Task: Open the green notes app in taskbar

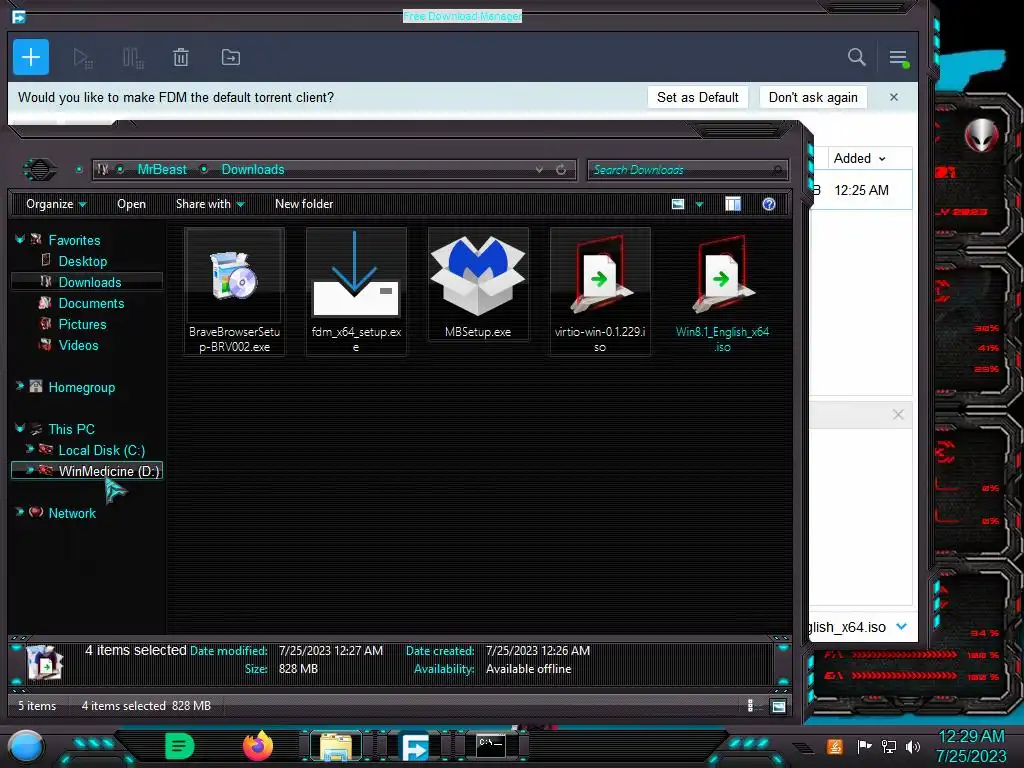Action: (x=180, y=746)
